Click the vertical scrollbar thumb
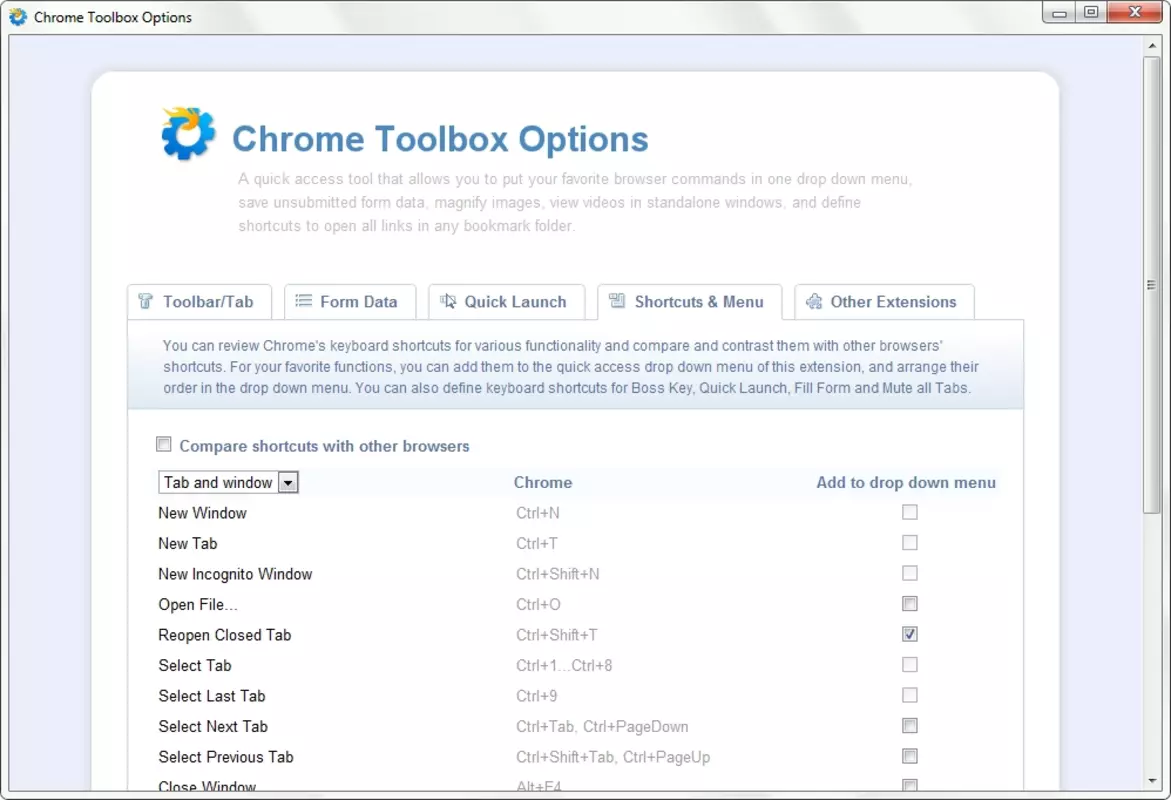The width and height of the screenshot is (1171, 800). pyautogui.click(x=1152, y=285)
